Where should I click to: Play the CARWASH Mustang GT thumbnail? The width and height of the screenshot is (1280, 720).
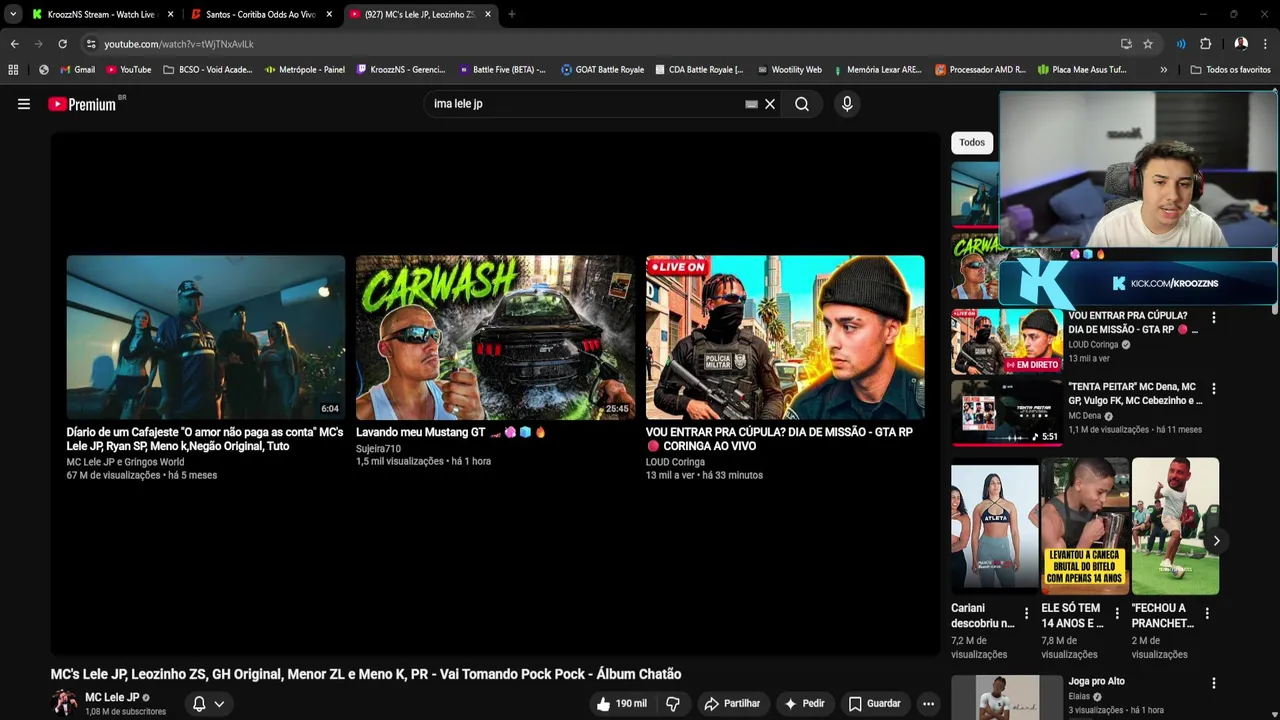click(495, 337)
